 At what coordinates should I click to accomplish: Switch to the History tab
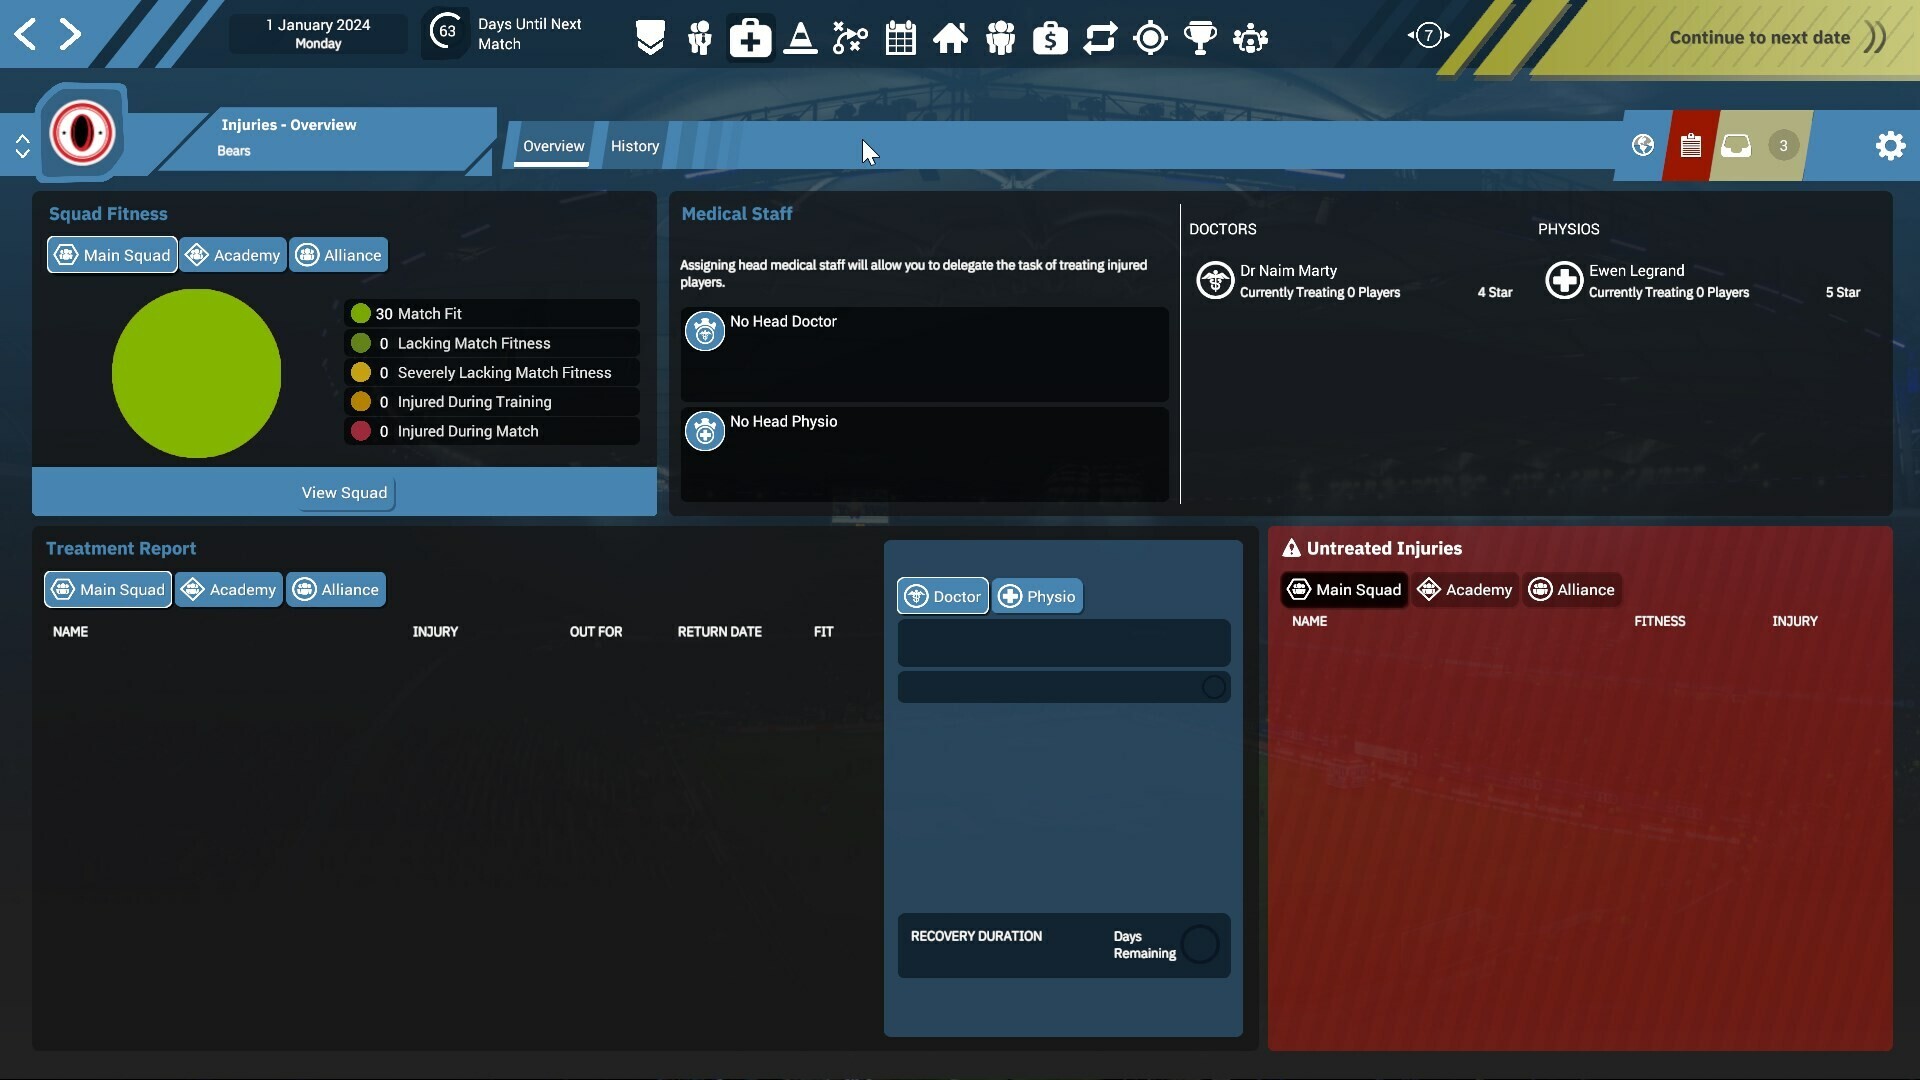tap(633, 145)
